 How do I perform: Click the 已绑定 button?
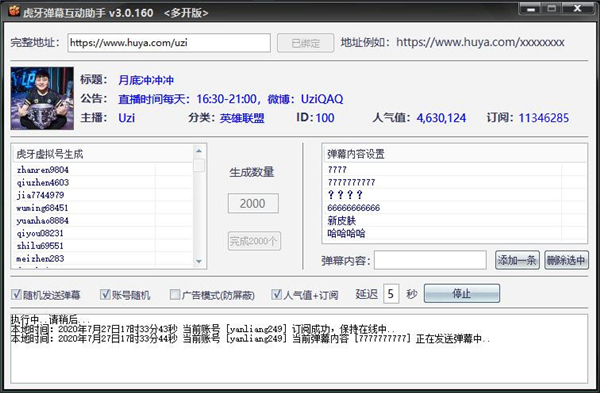305,43
